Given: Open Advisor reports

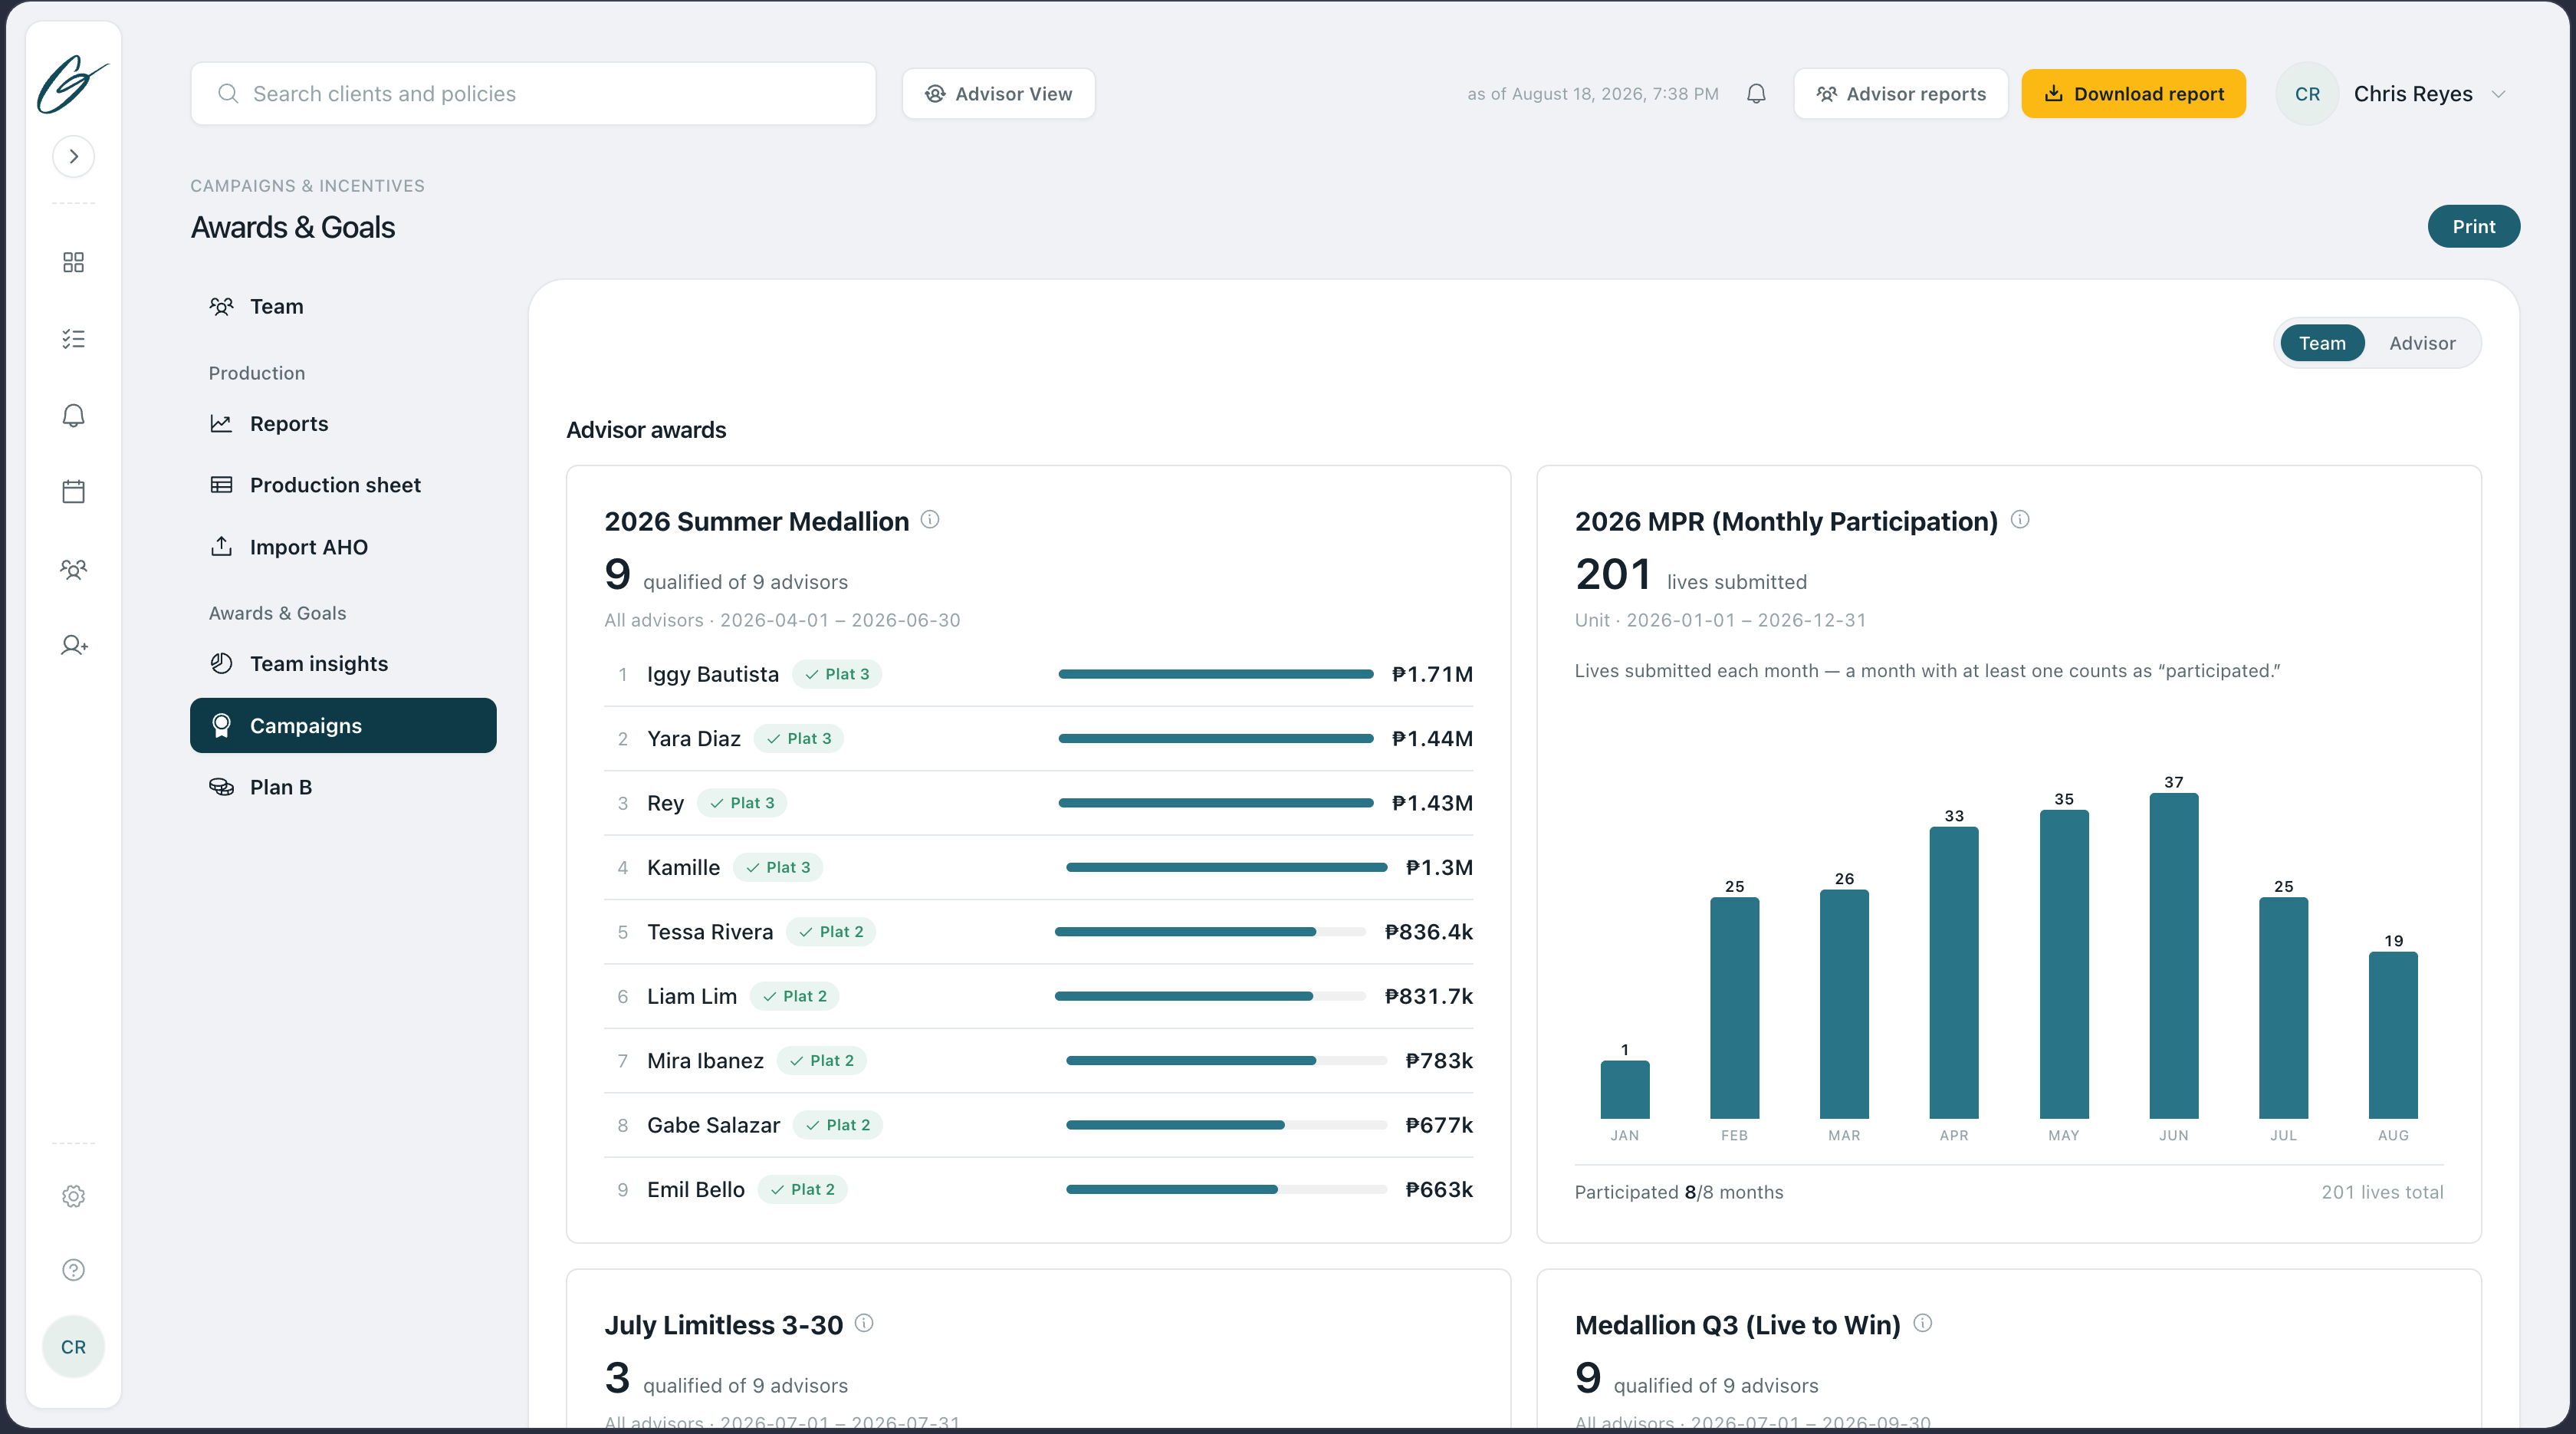Looking at the screenshot, I should 1900,94.
